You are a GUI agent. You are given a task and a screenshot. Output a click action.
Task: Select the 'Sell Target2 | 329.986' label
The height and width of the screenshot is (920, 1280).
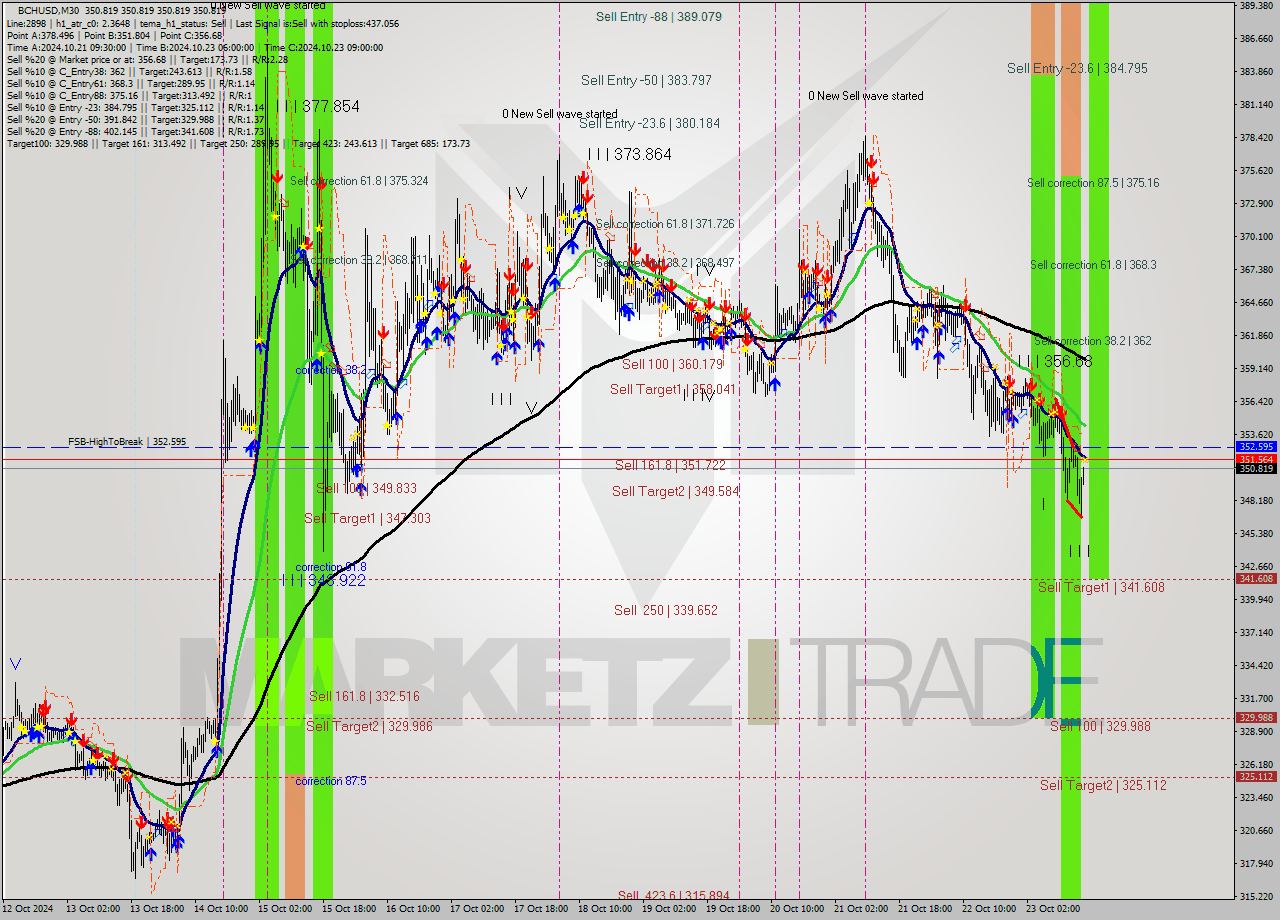(x=369, y=726)
